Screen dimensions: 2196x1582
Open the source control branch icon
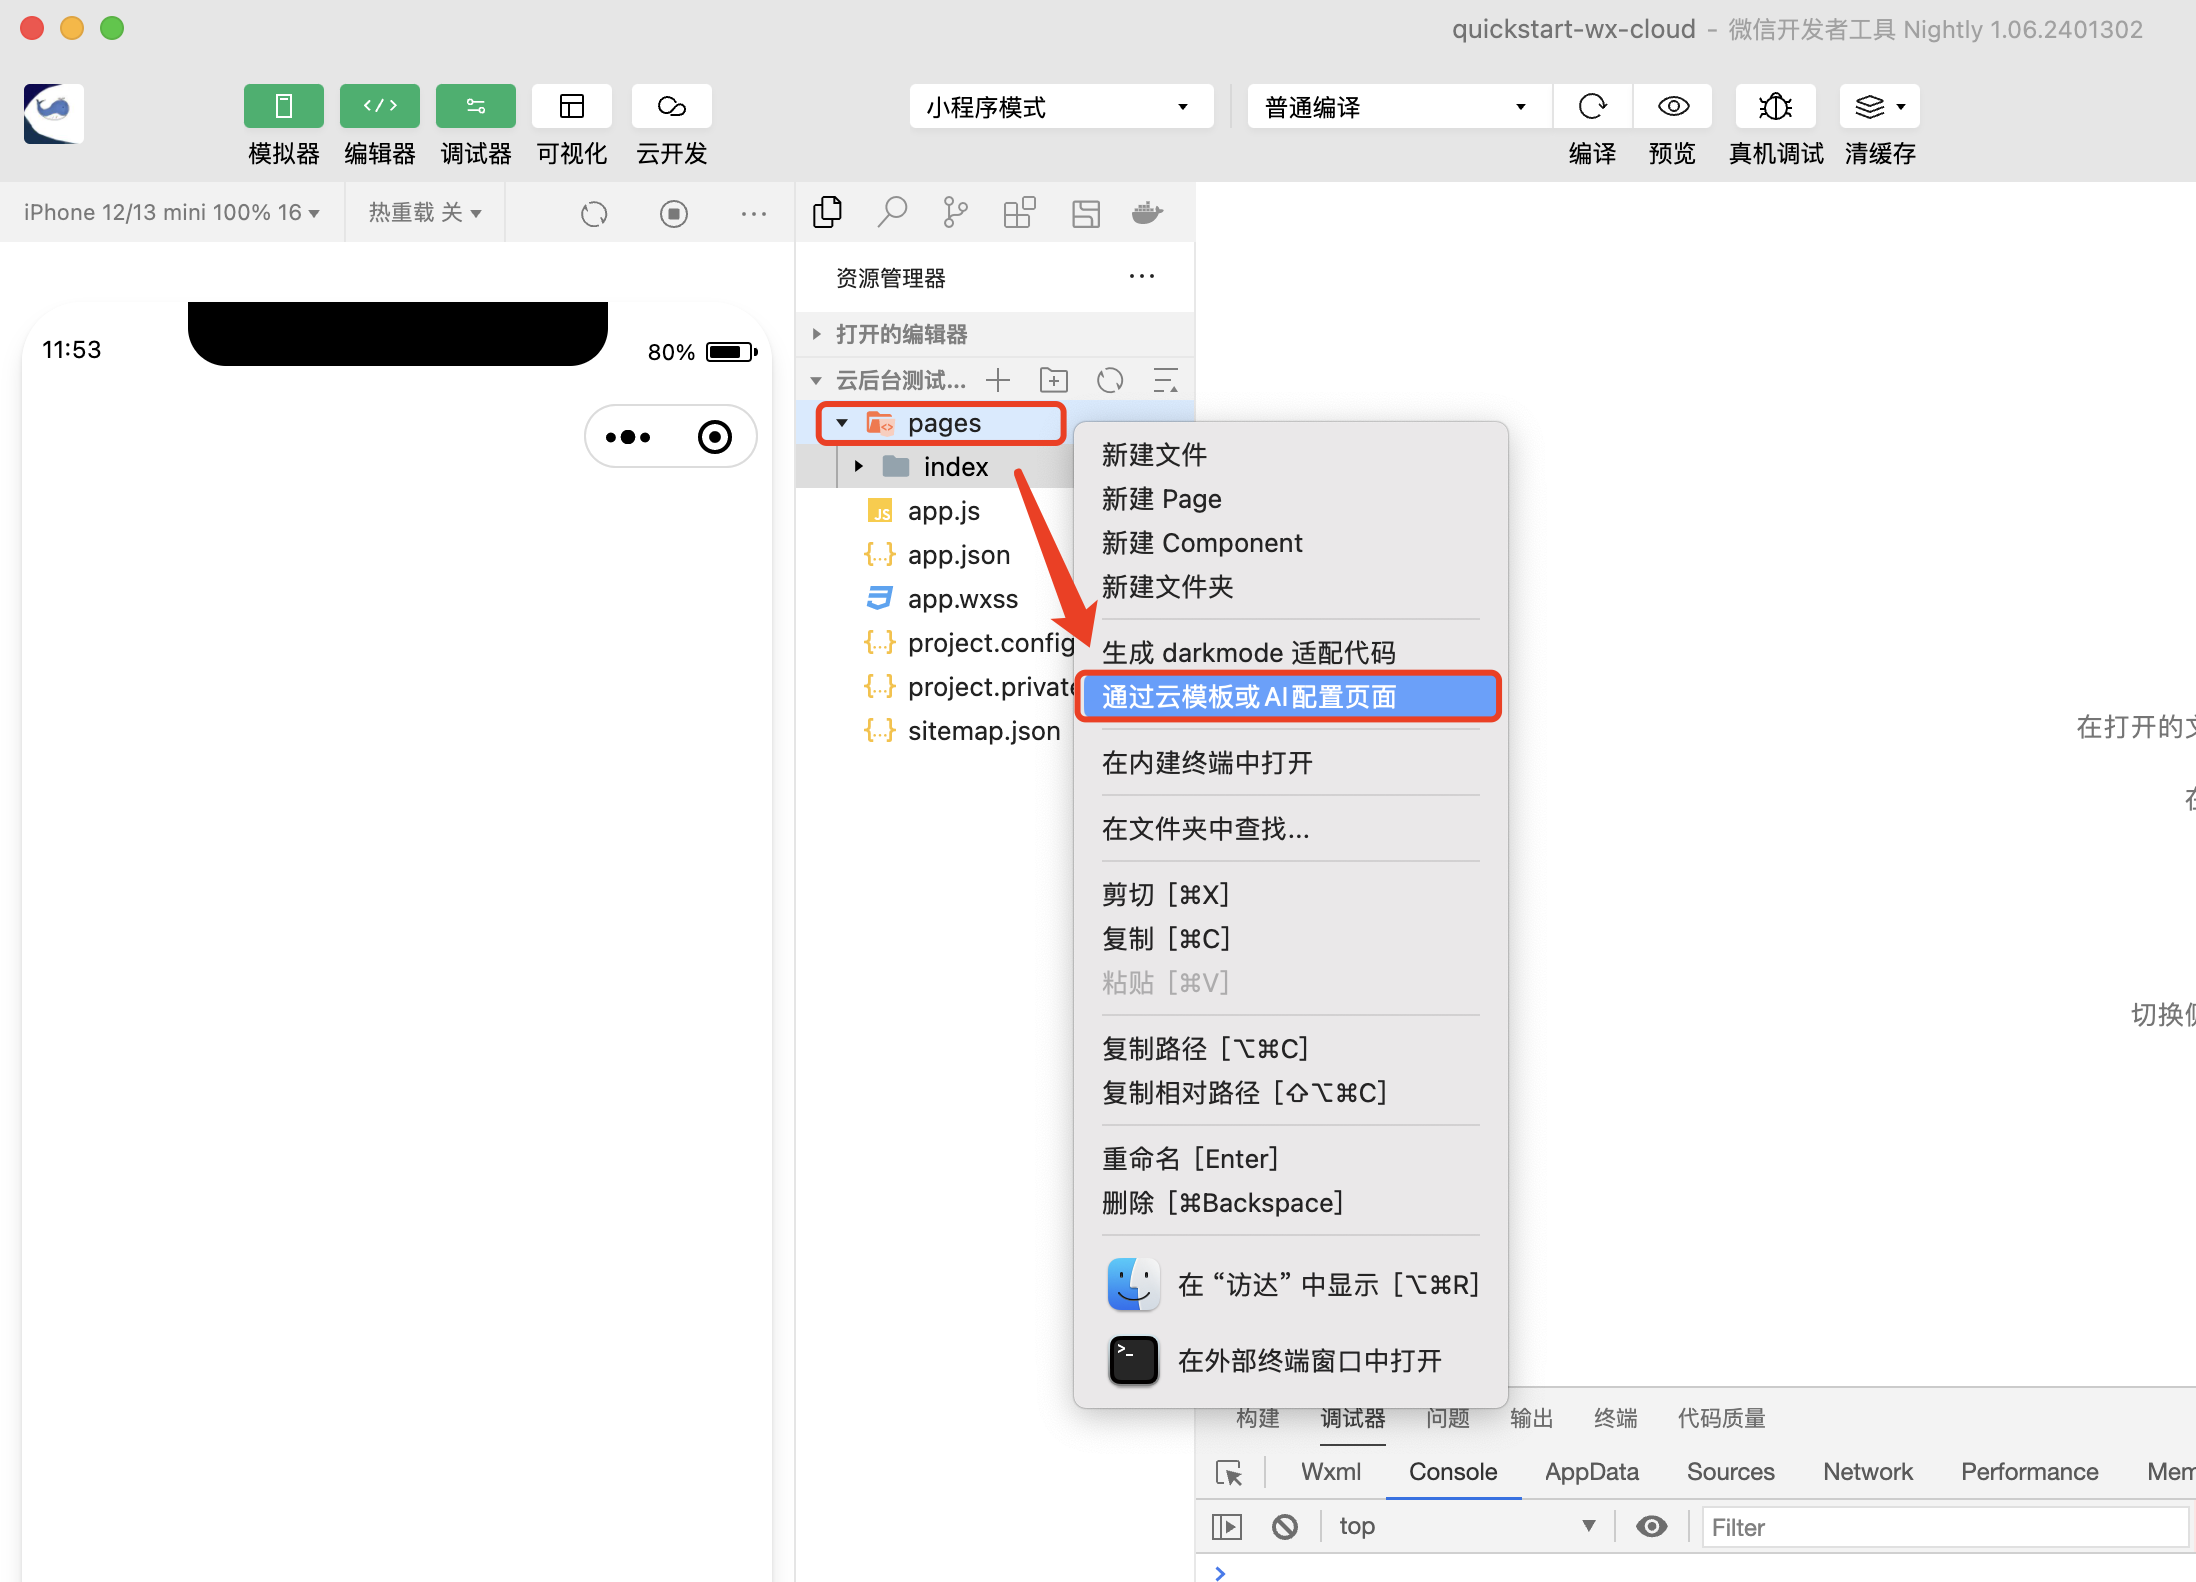tap(955, 212)
